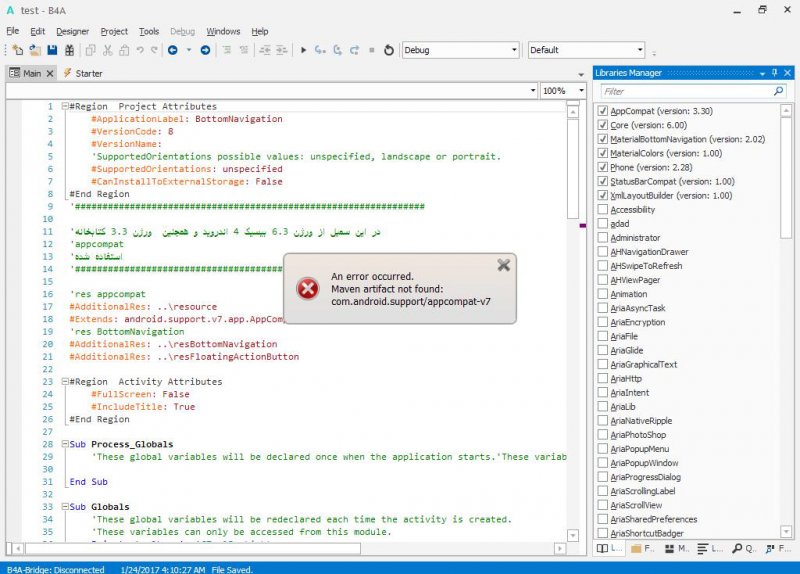Click the magnifier icon in the Filter box

coord(779,91)
